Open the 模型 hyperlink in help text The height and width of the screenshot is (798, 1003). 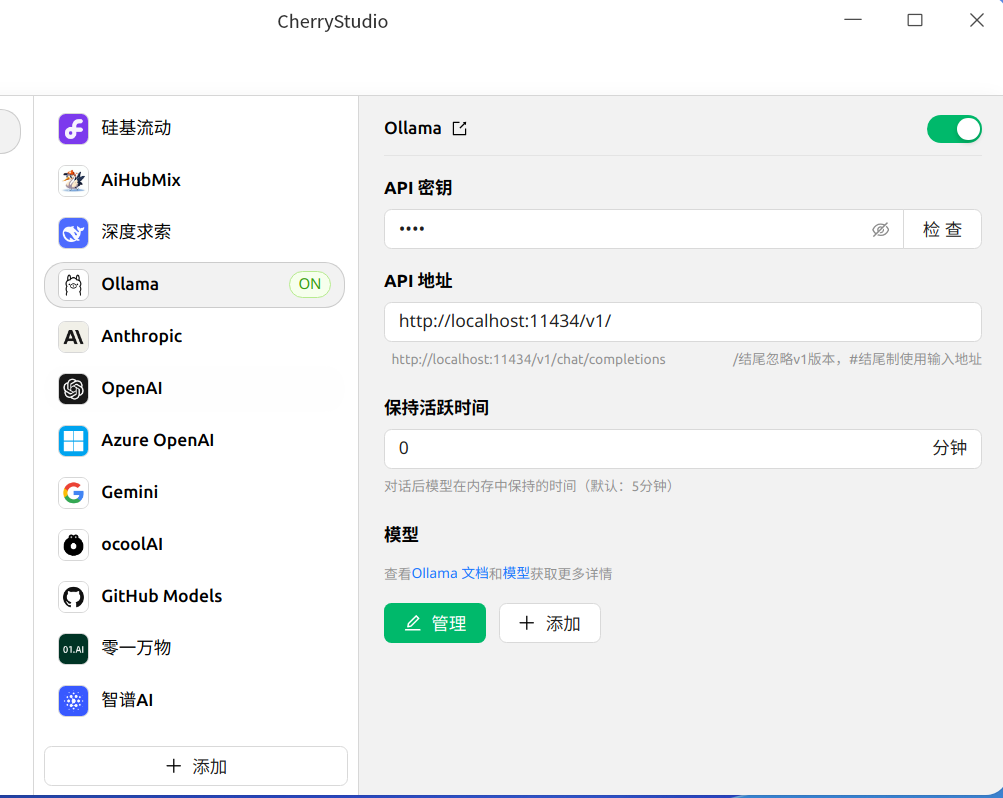pos(516,574)
